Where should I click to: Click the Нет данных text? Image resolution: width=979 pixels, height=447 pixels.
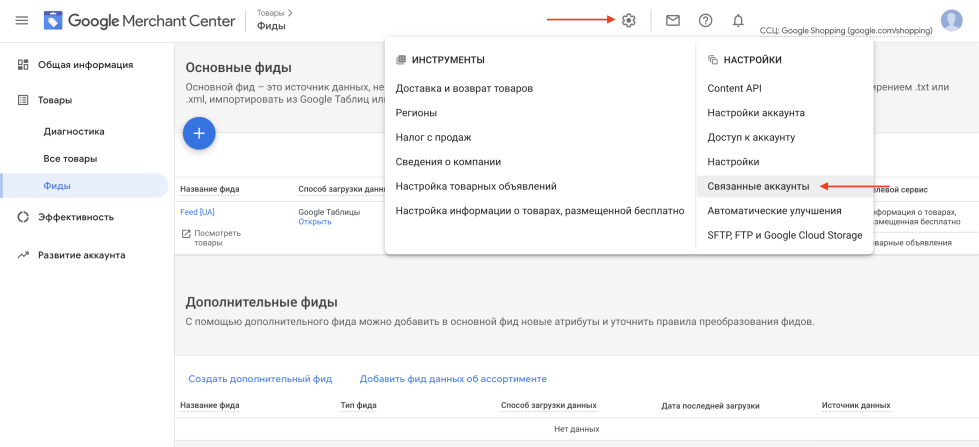(x=577, y=429)
